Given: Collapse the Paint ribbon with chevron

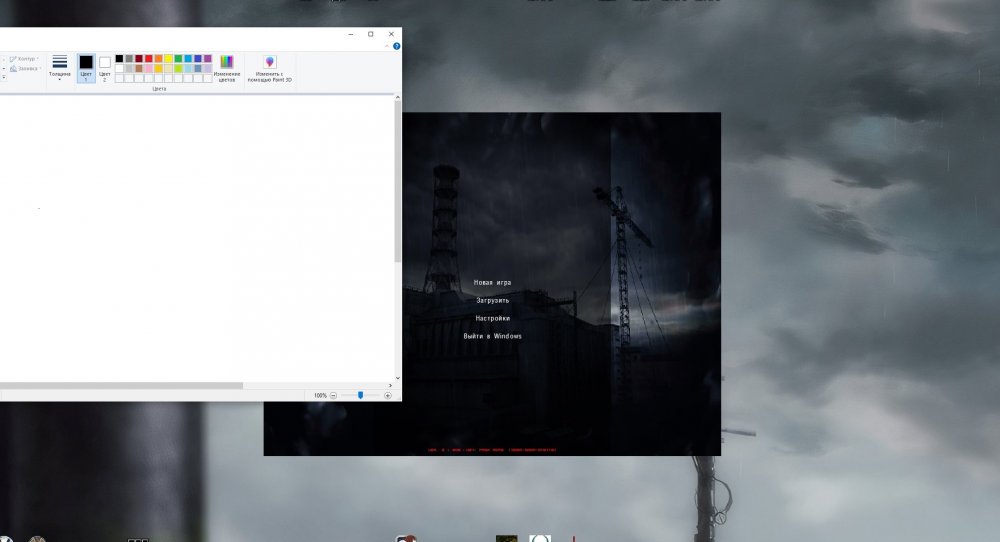Looking at the screenshot, I should pyautogui.click(x=386, y=46).
